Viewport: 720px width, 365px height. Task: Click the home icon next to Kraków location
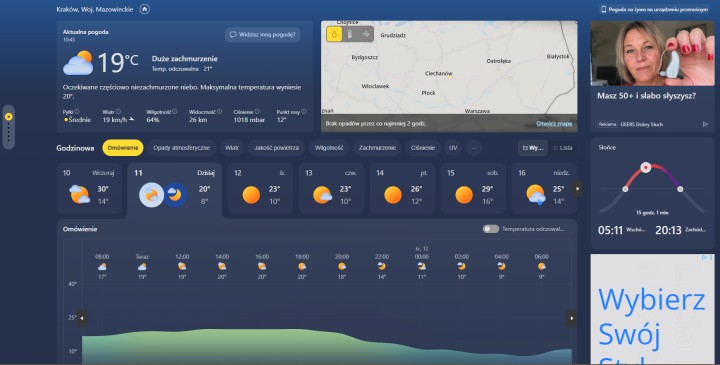point(145,9)
